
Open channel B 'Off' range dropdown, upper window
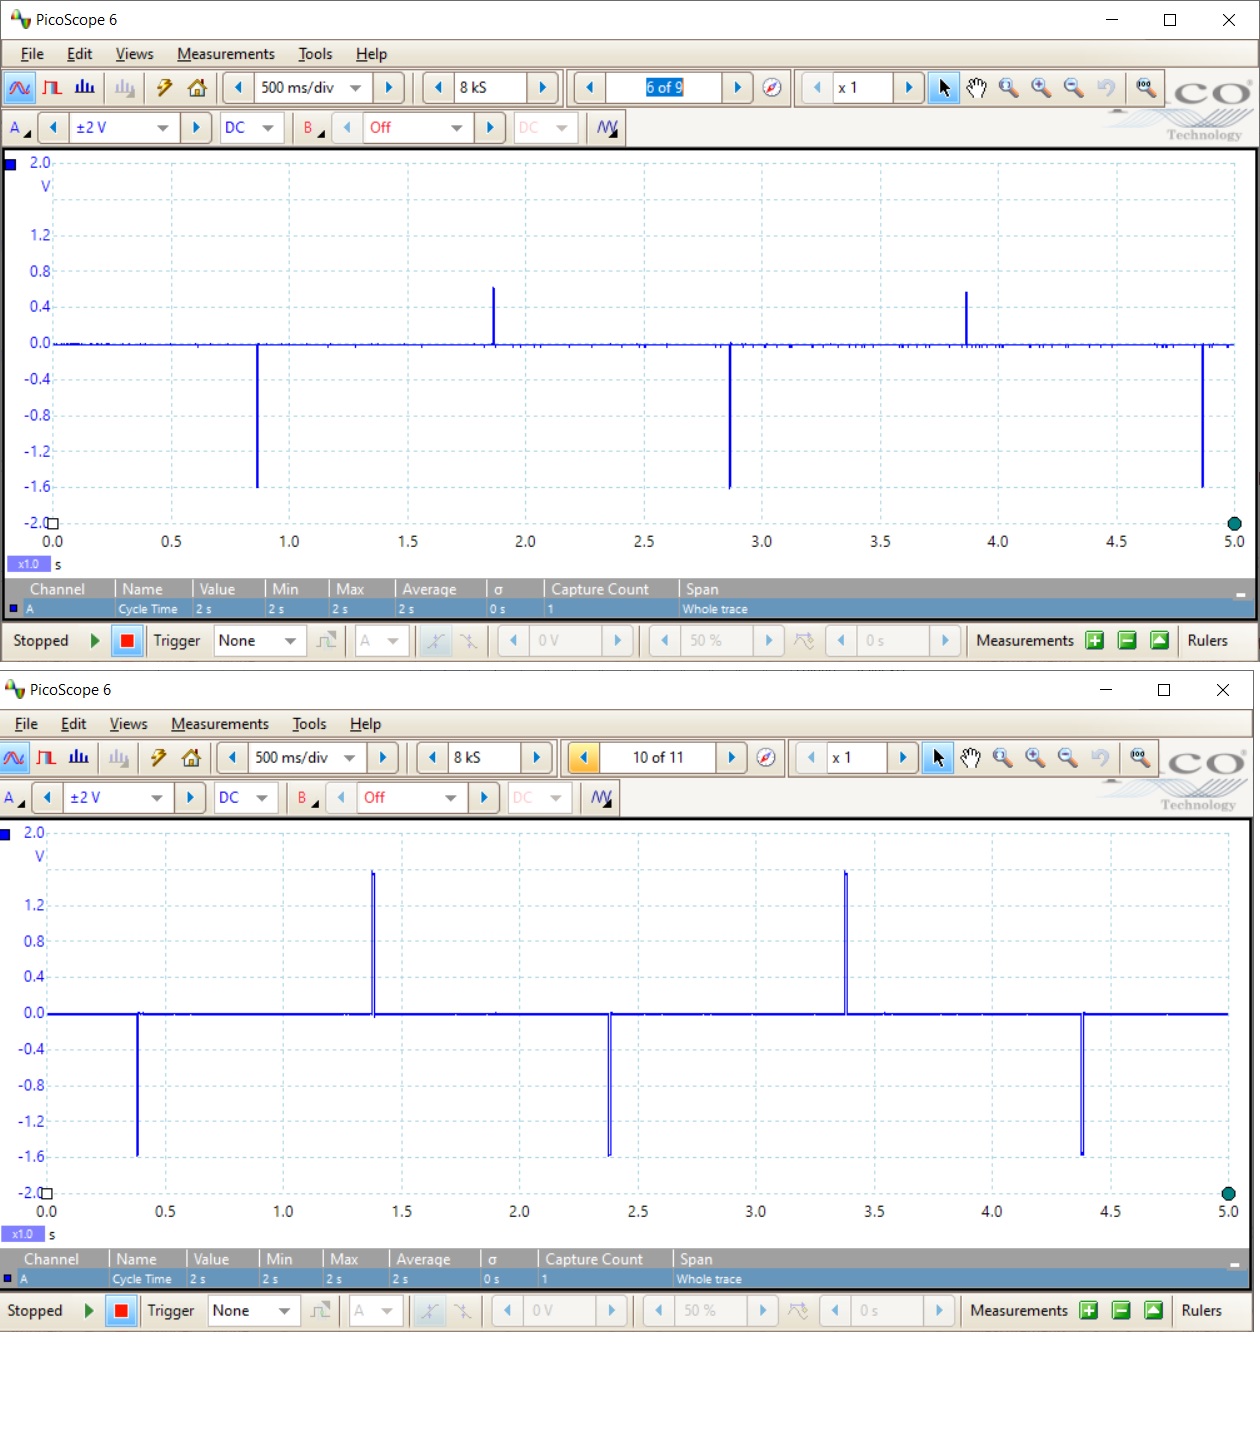tap(457, 128)
